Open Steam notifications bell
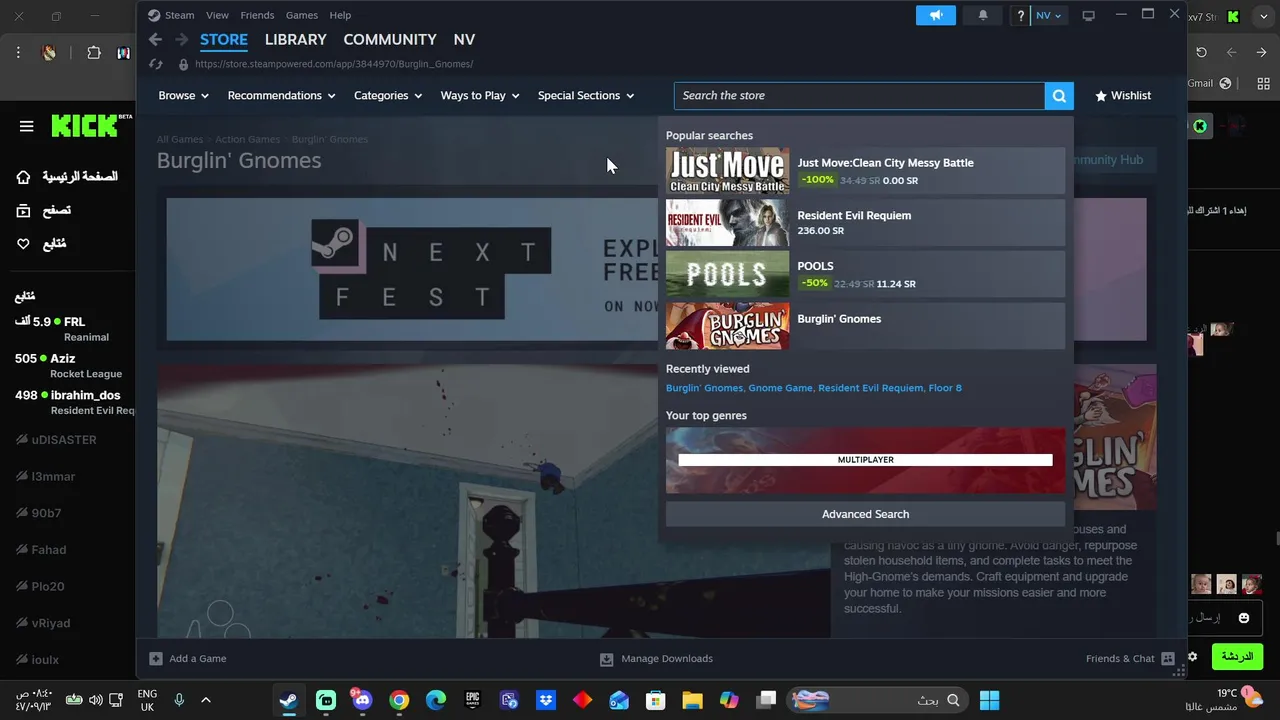Viewport: 1280px width, 720px height. (x=982, y=15)
